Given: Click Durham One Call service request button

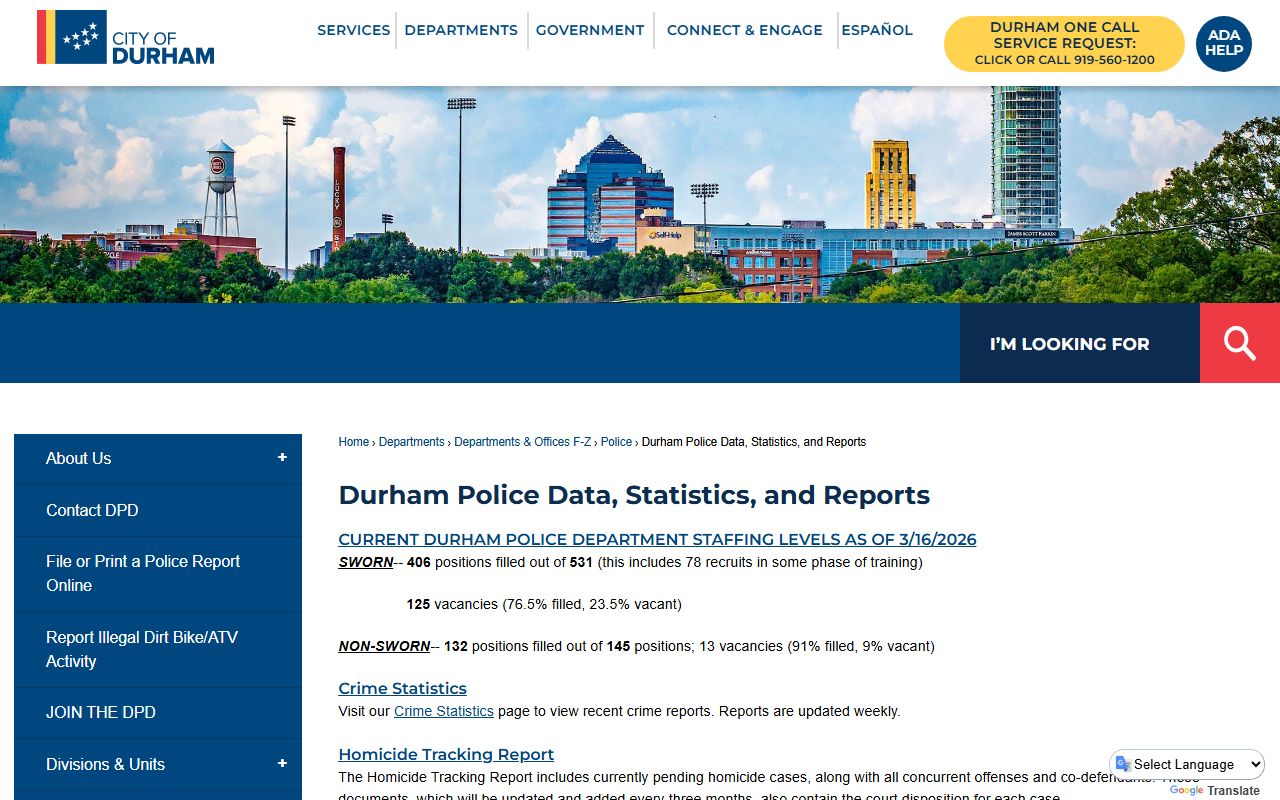Looking at the screenshot, I should [1064, 43].
